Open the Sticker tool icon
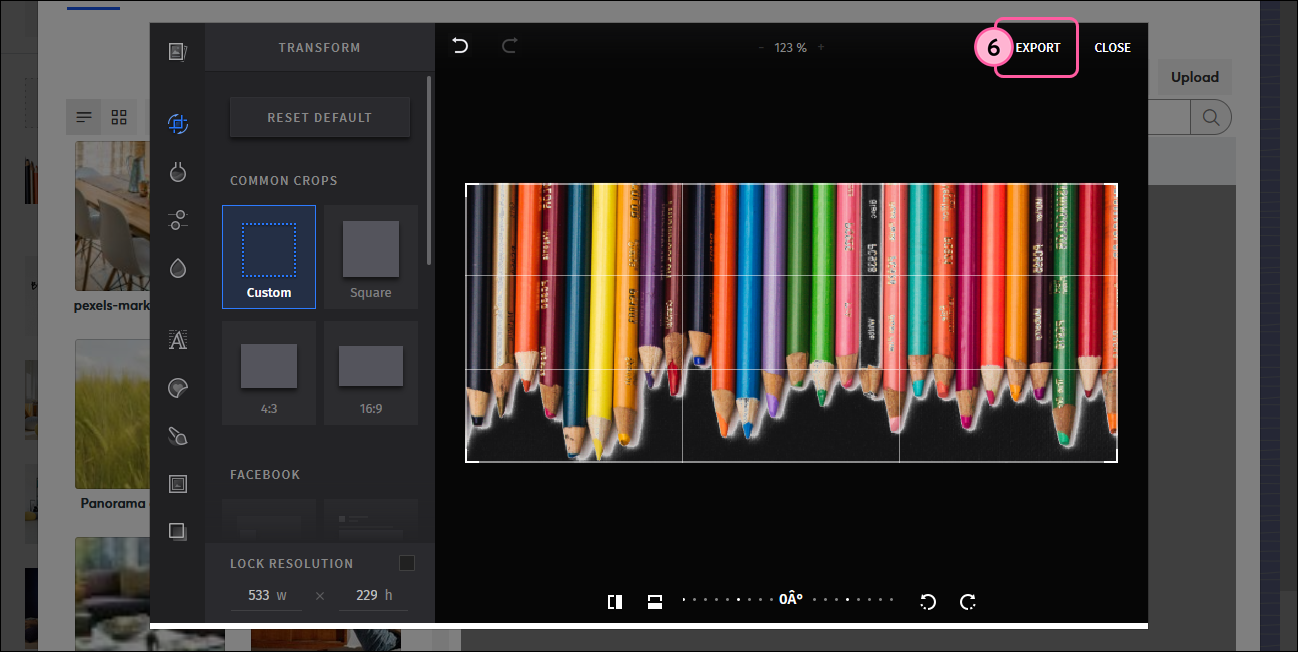This screenshot has height=652, width=1298. click(x=178, y=388)
